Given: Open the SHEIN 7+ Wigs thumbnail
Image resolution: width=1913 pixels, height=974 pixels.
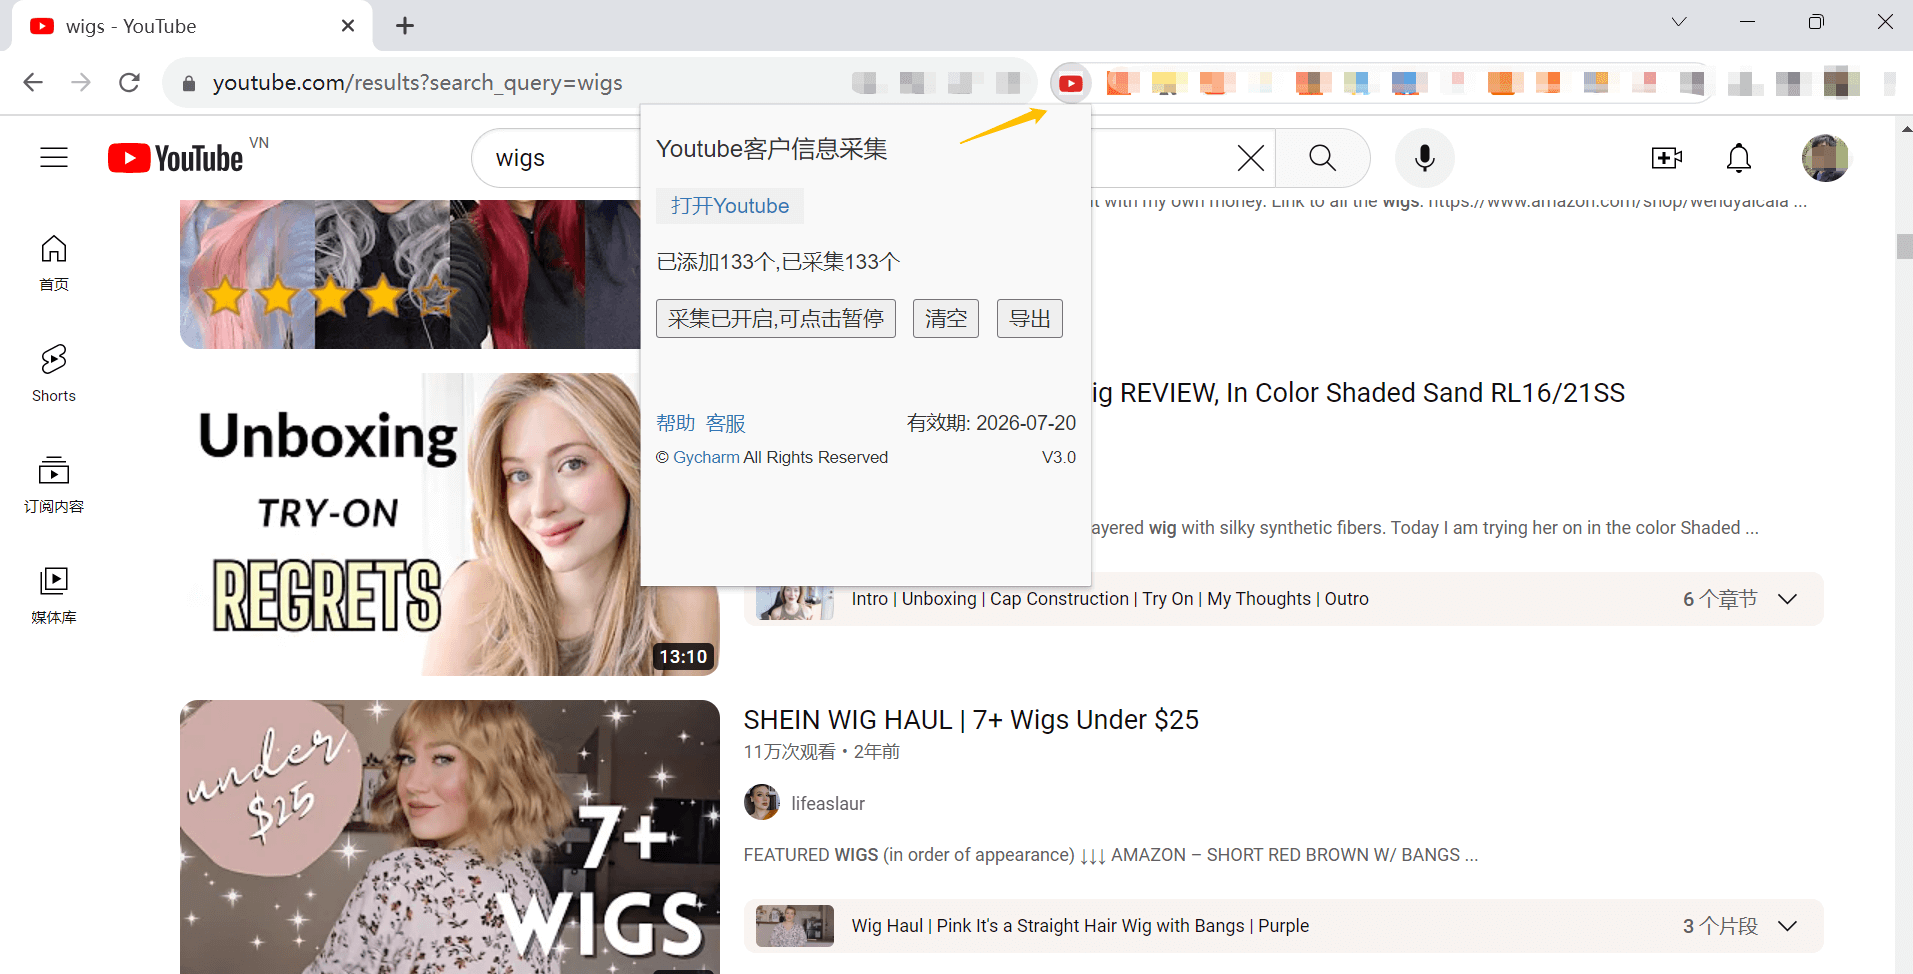Looking at the screenshot, I should point(450,837).
